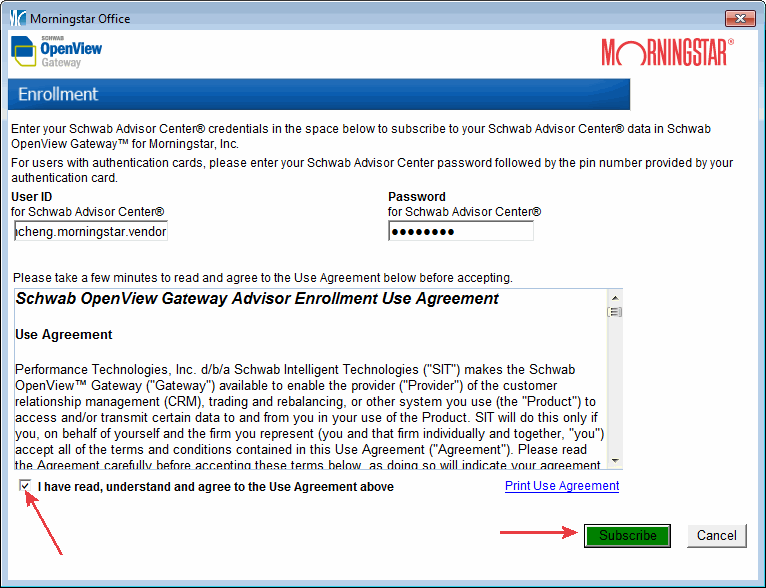
Task: Click into the Password field
Action: point(460,232)
